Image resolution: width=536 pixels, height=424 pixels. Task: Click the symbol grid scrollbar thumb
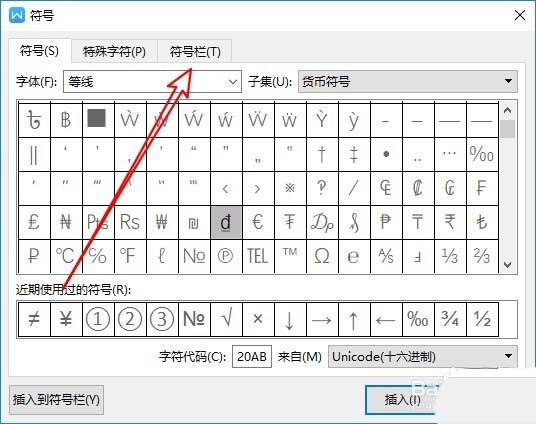[x=507, y=129]
